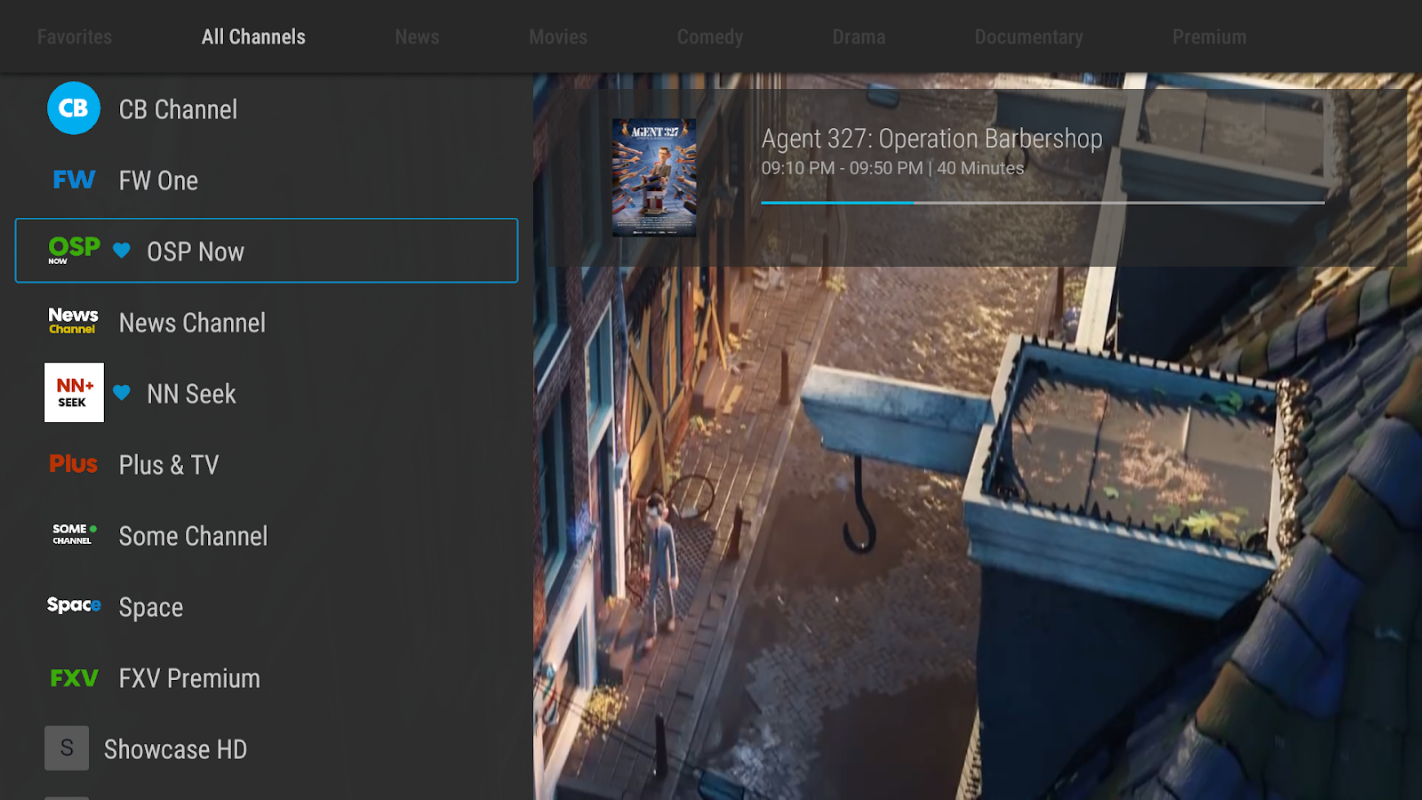The image size is (1422, 800).
Task: Select the Comedy tab
Action: click(710, 37)
